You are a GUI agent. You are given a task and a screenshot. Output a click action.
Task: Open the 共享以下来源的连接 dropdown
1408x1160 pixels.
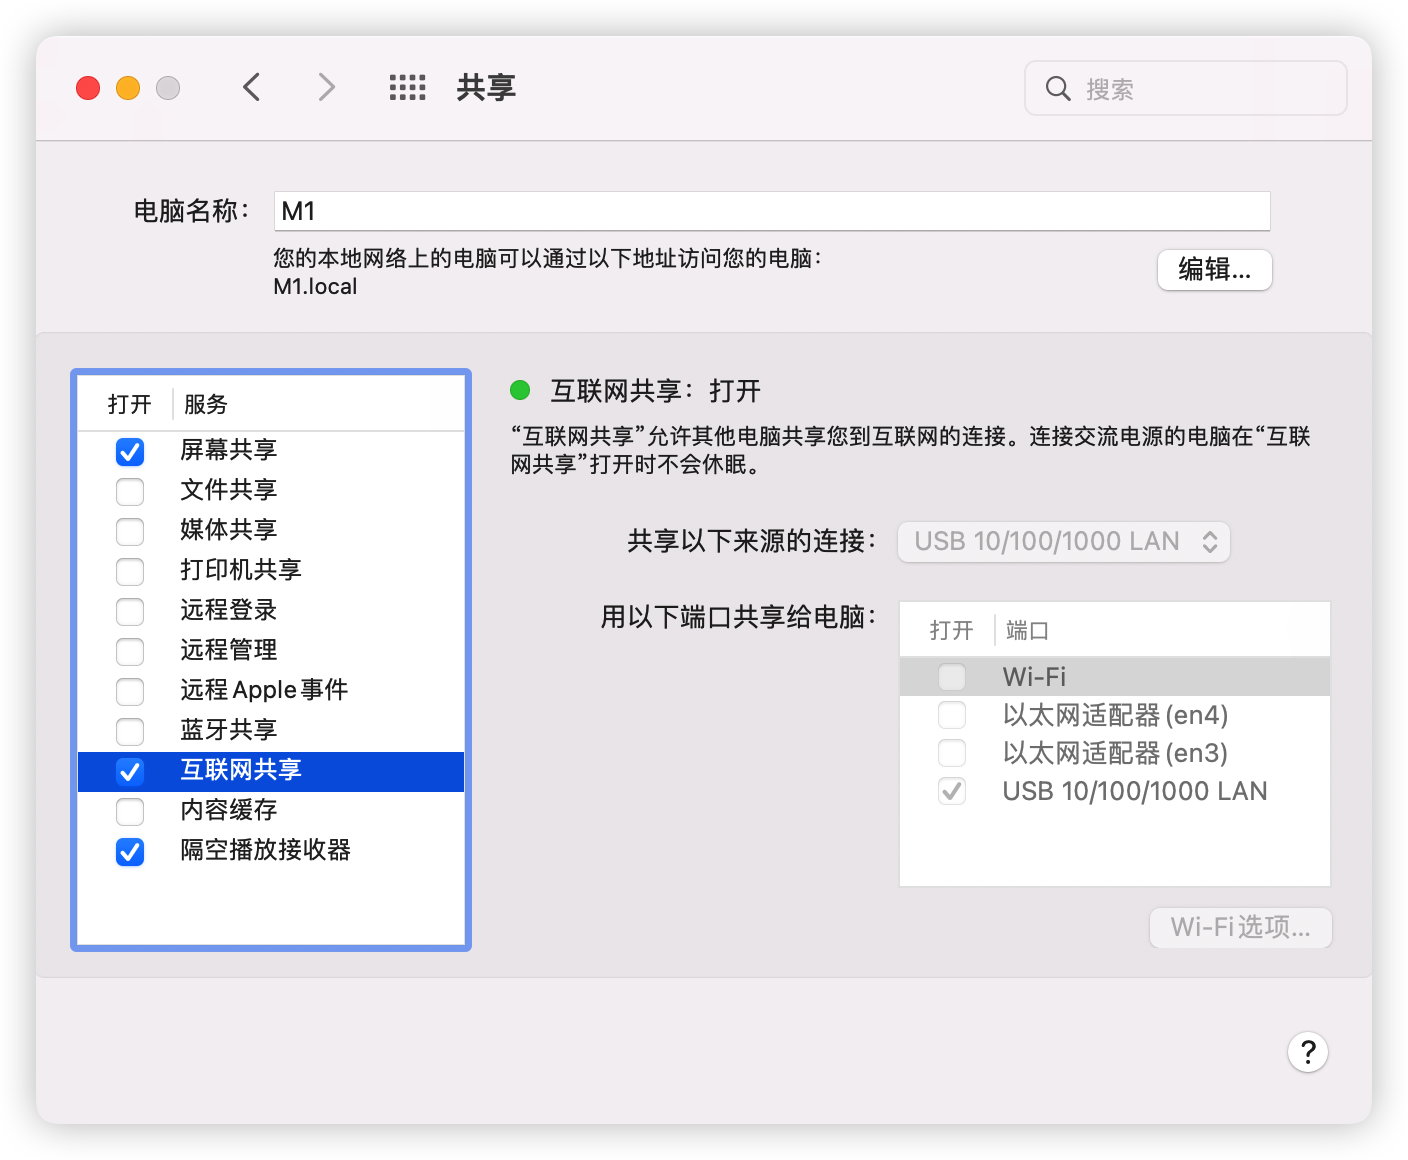tap(1063, 541)
